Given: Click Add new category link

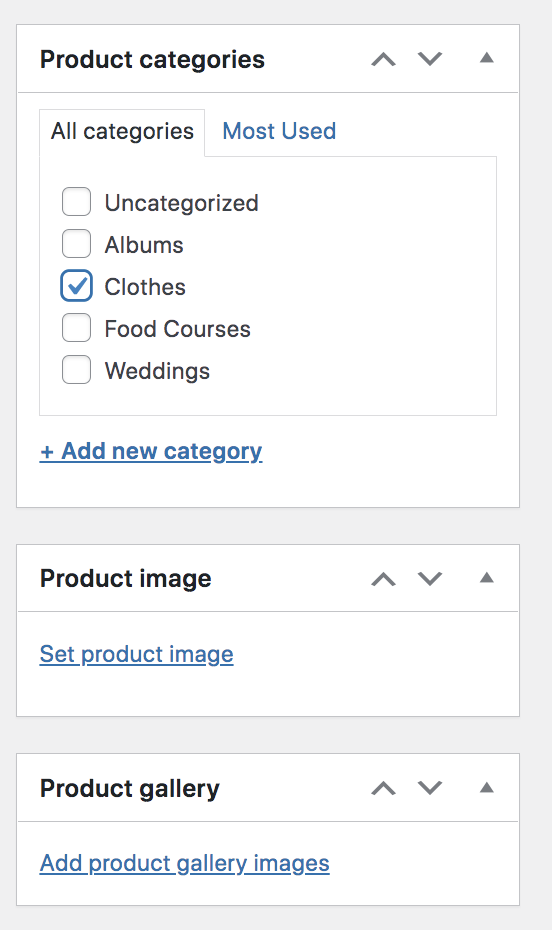Looking at the screenshot, I should coord(151,451).
